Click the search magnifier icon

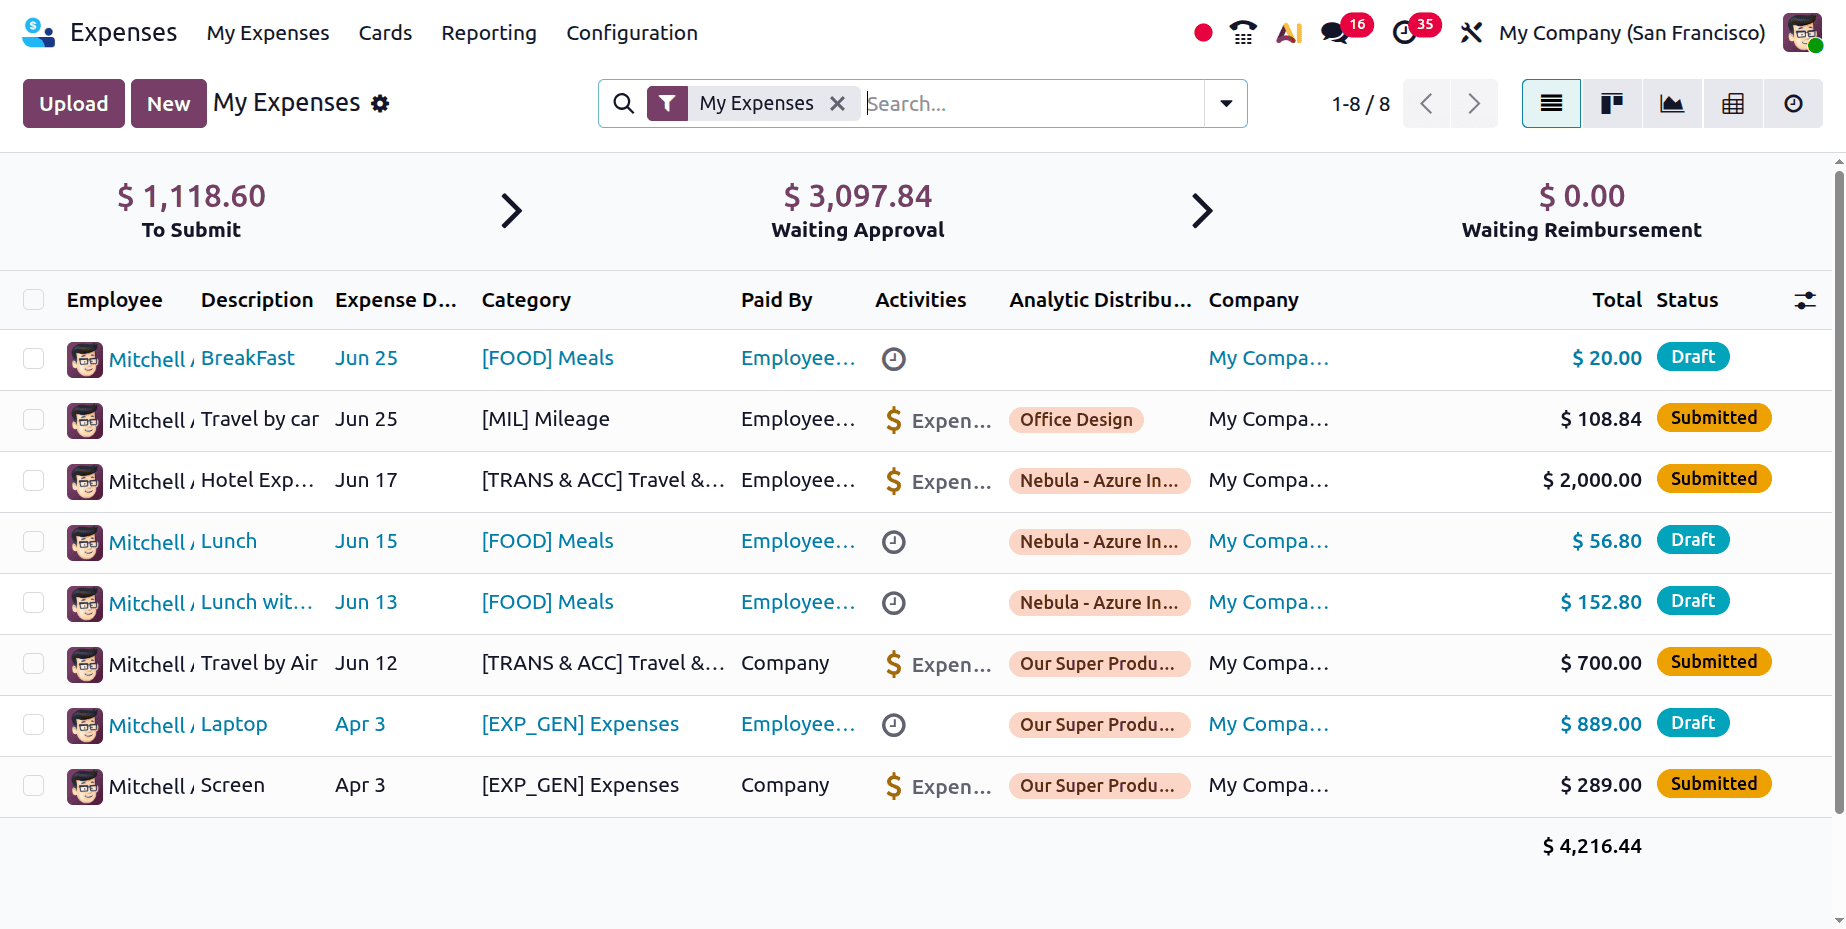(x=623, y=103)
